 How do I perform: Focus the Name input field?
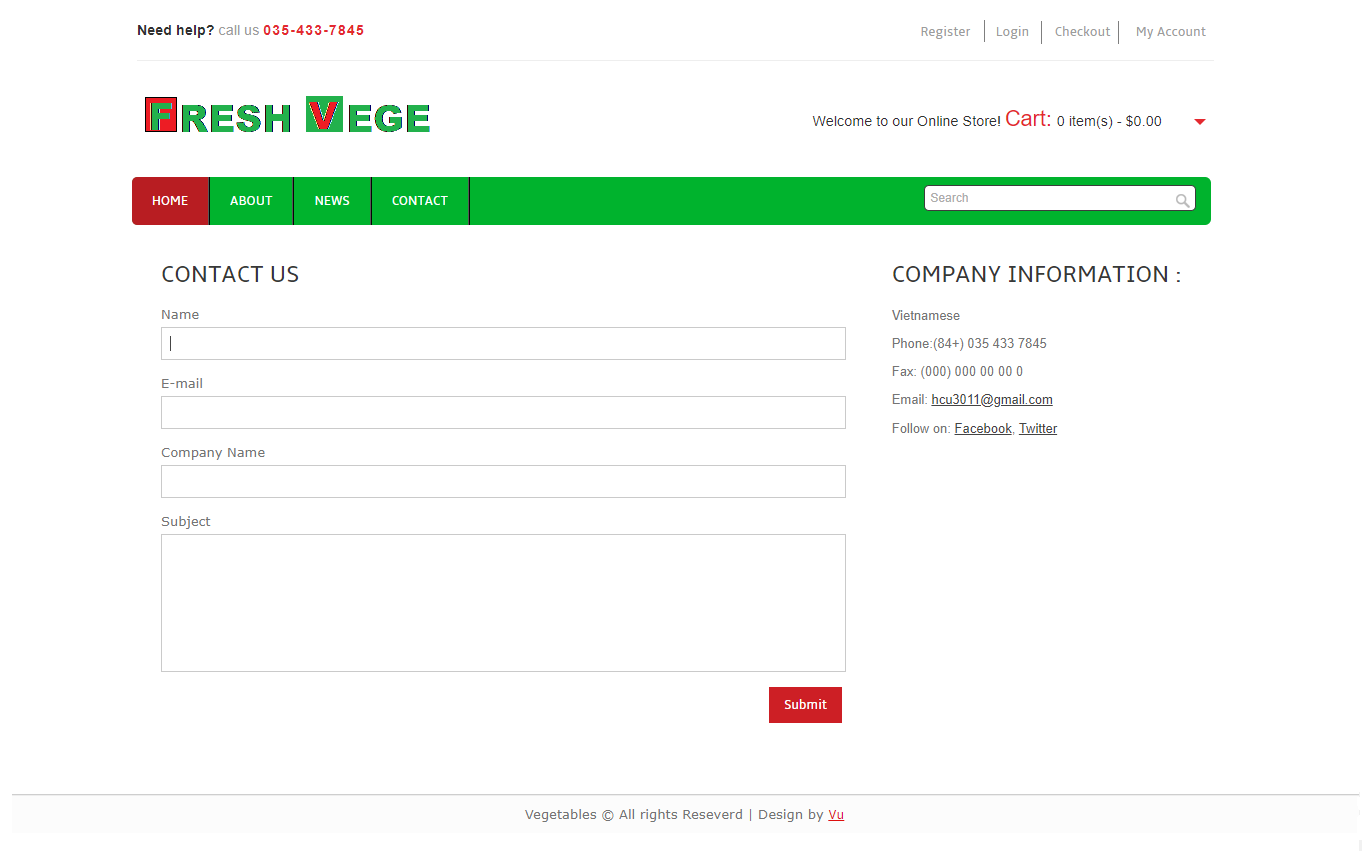coord(503,343)
